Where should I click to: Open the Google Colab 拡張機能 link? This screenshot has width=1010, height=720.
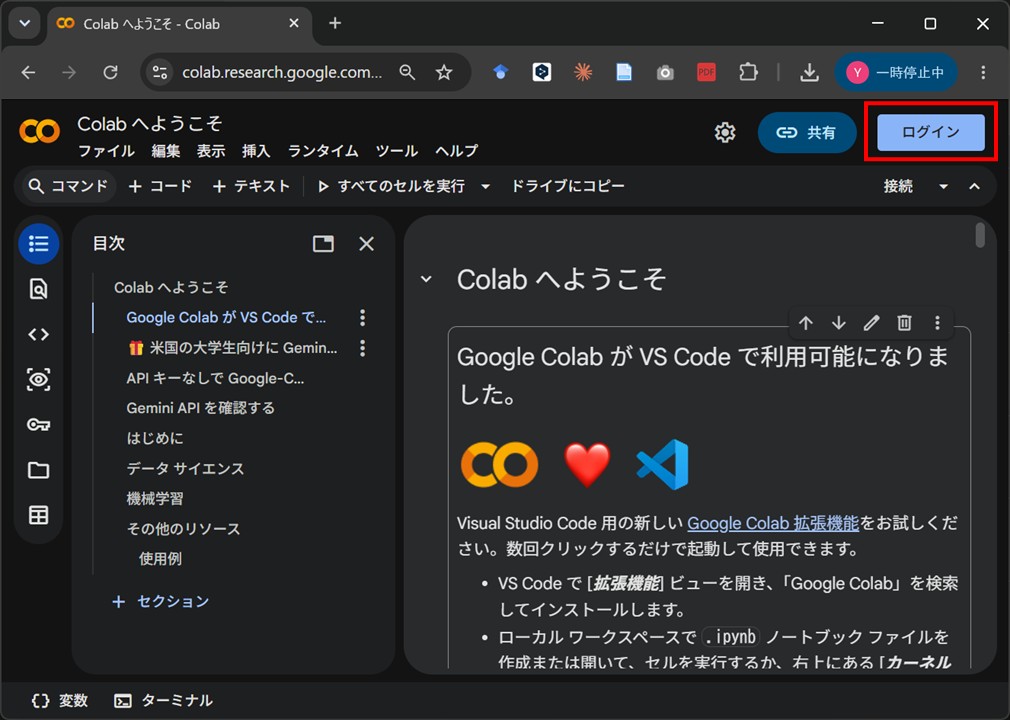tap(773, 523)
